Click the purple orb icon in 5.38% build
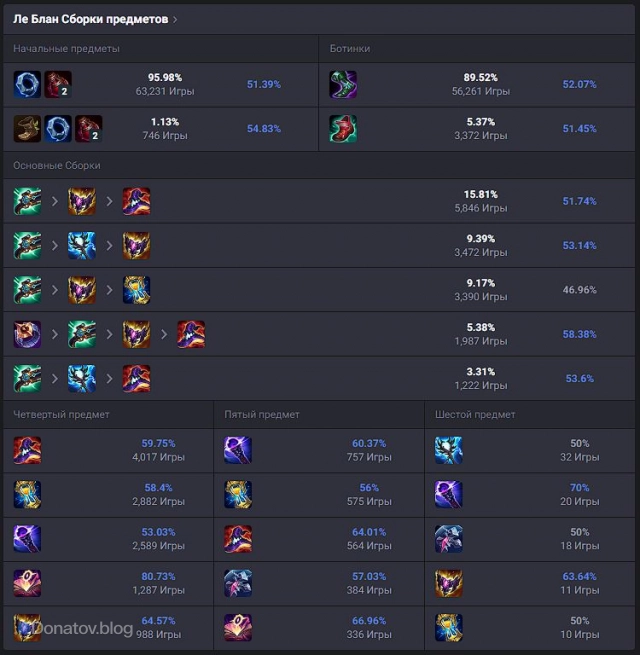 click(27, 334)
